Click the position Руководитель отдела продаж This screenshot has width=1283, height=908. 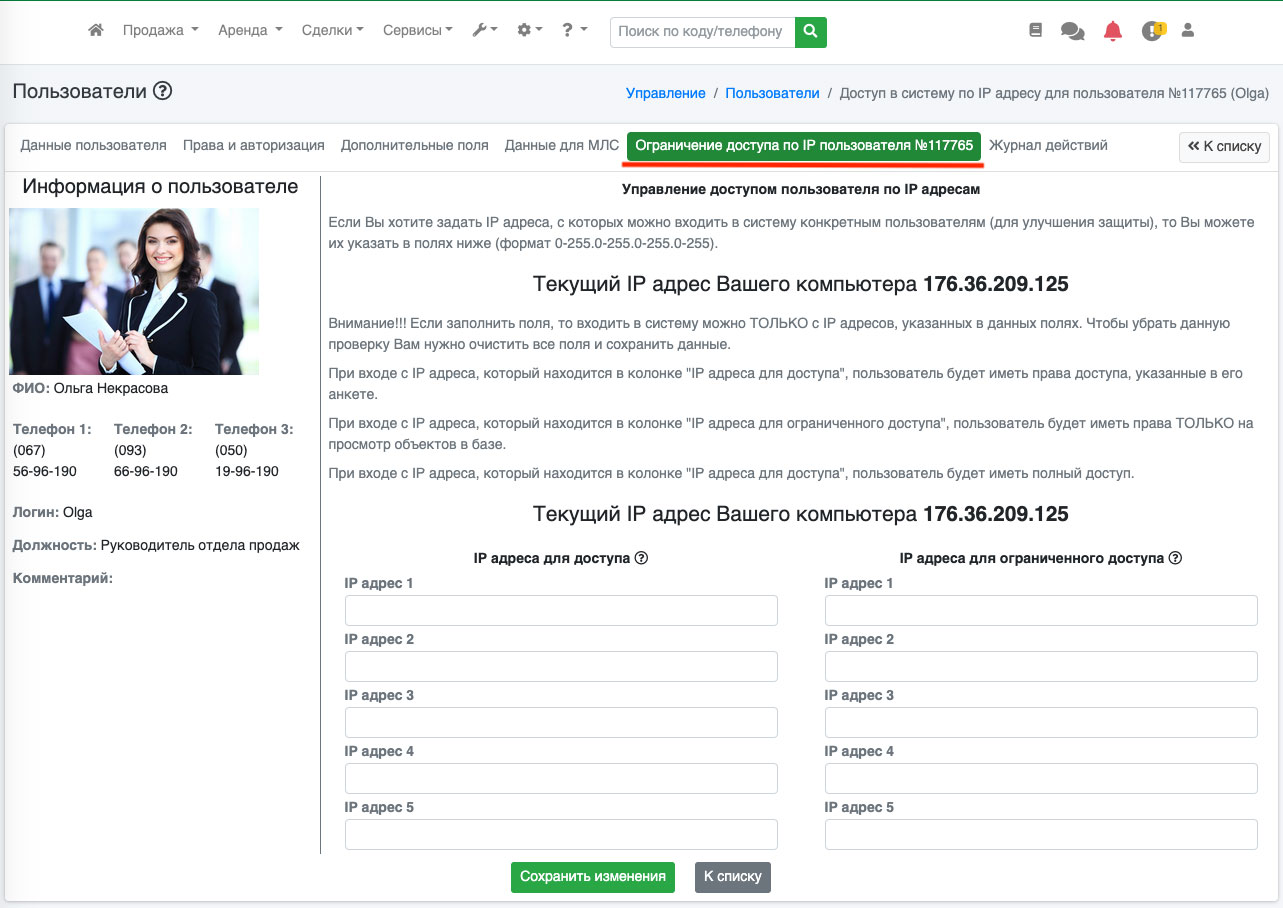(200, 546)
